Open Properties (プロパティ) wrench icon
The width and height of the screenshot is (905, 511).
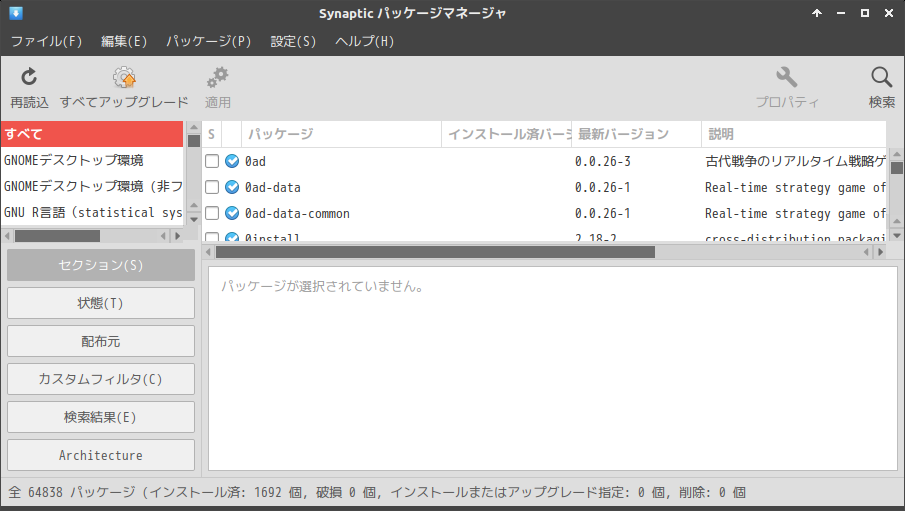tap(787, 77)
